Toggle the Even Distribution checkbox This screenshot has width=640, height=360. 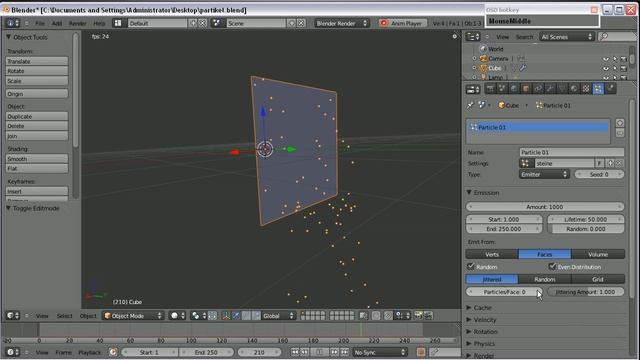pos(552,267)
